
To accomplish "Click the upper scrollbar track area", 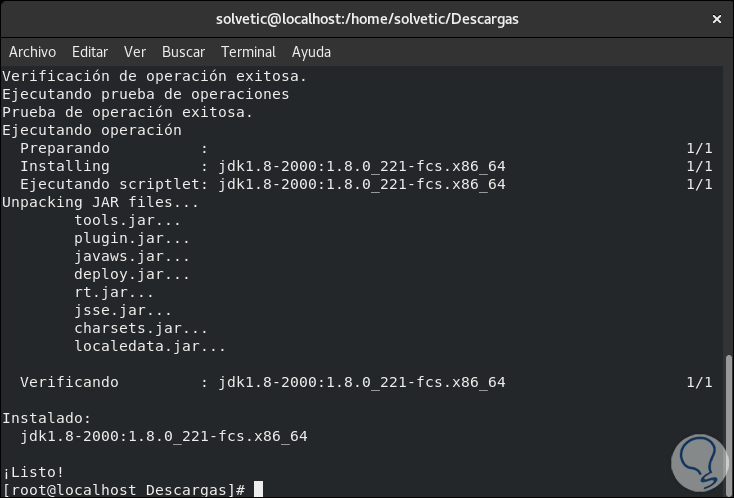I will [x=729, y=200].
